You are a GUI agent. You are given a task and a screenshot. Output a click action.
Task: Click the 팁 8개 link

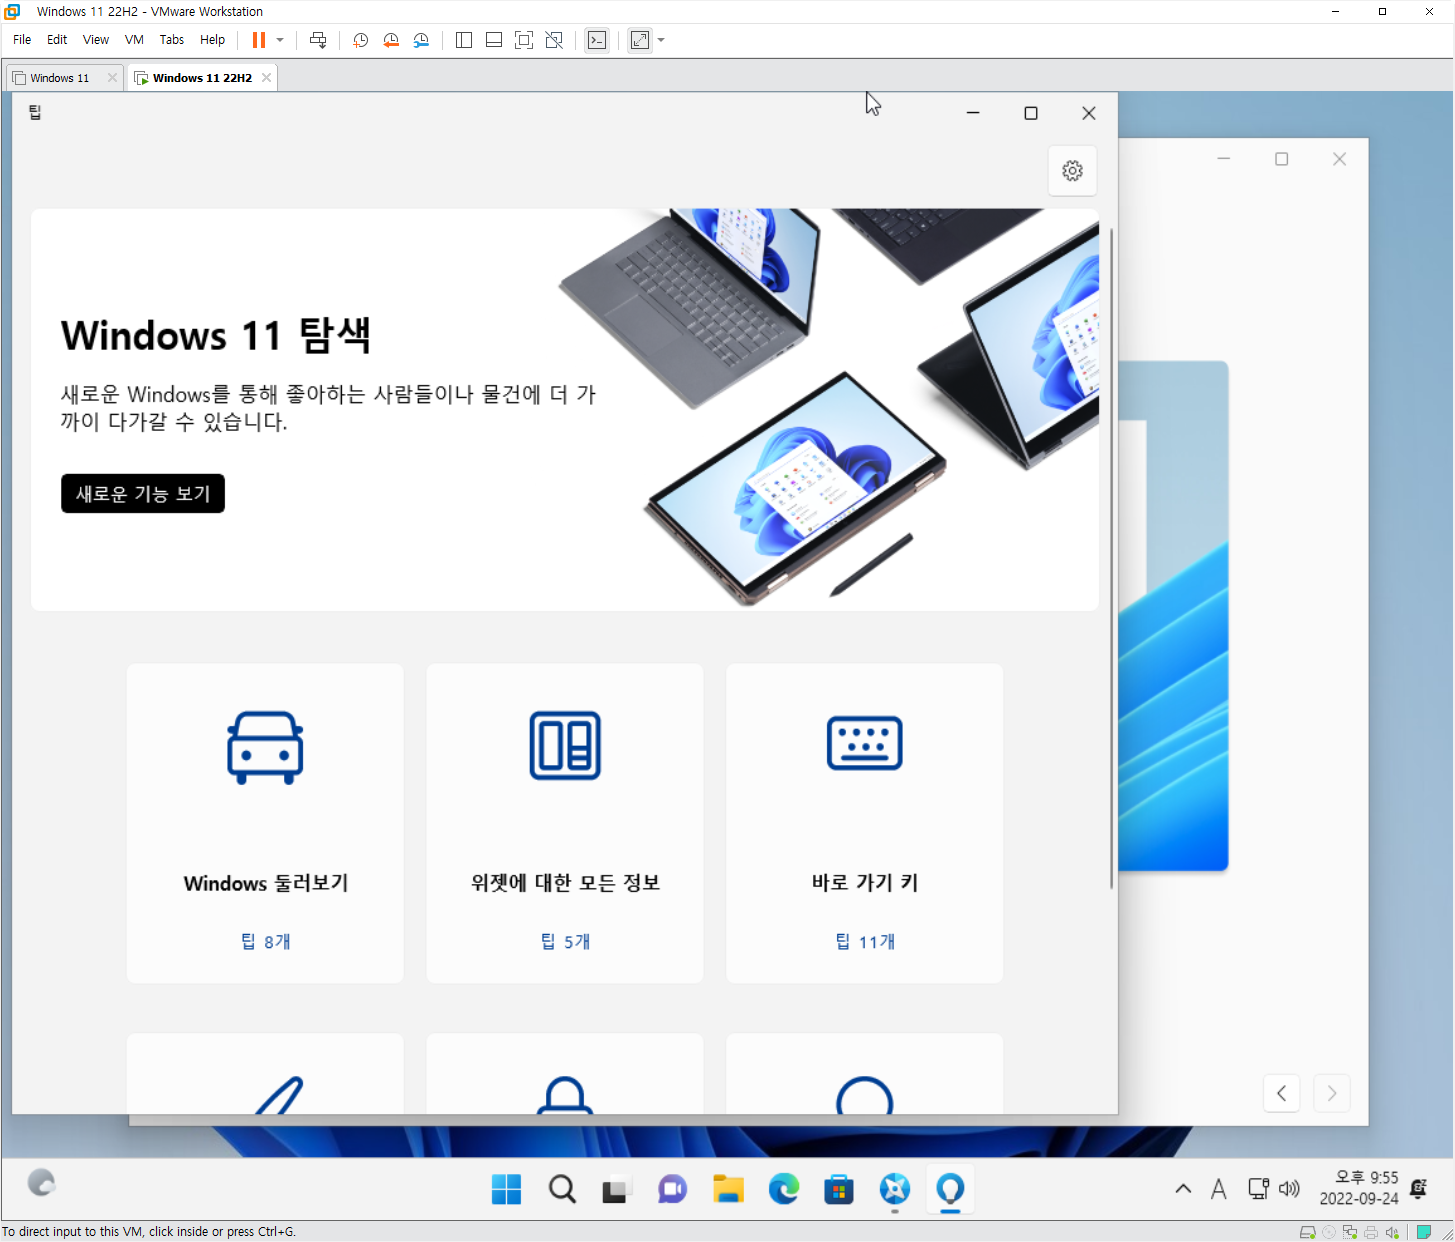pos(266,942)
